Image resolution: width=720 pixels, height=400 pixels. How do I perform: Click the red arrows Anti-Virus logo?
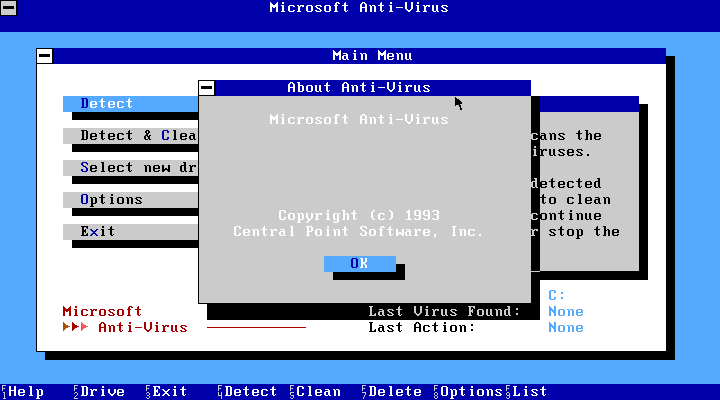[x=124, y=327]
